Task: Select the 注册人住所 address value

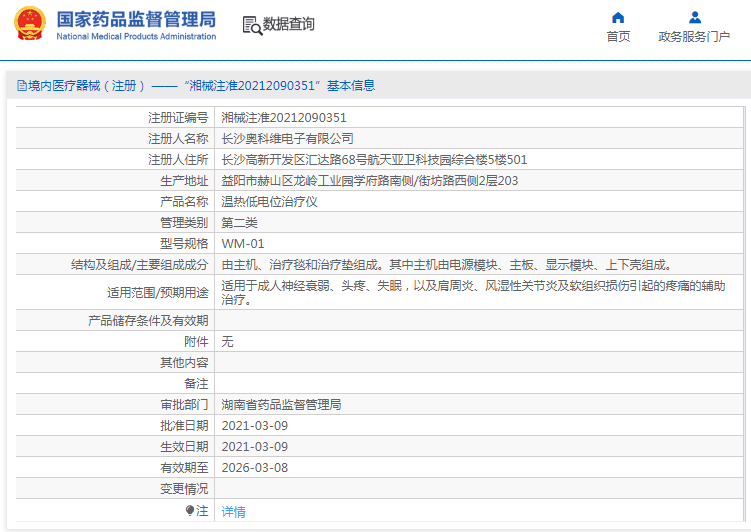Action: (374, 160)
